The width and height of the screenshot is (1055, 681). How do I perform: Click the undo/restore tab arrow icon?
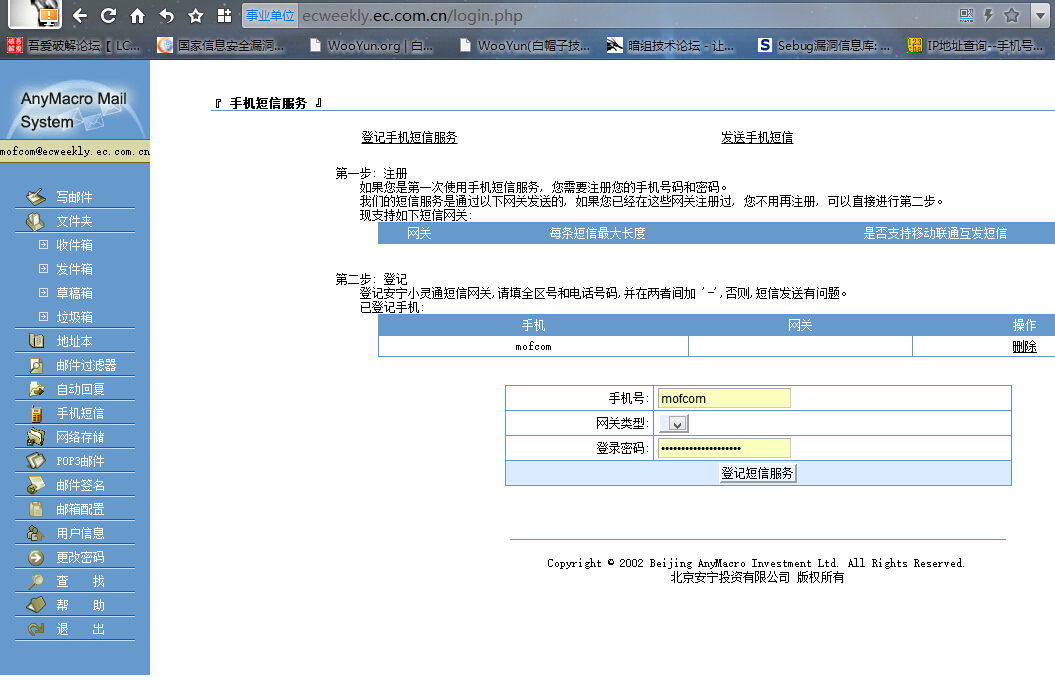[x=166, y=15]
